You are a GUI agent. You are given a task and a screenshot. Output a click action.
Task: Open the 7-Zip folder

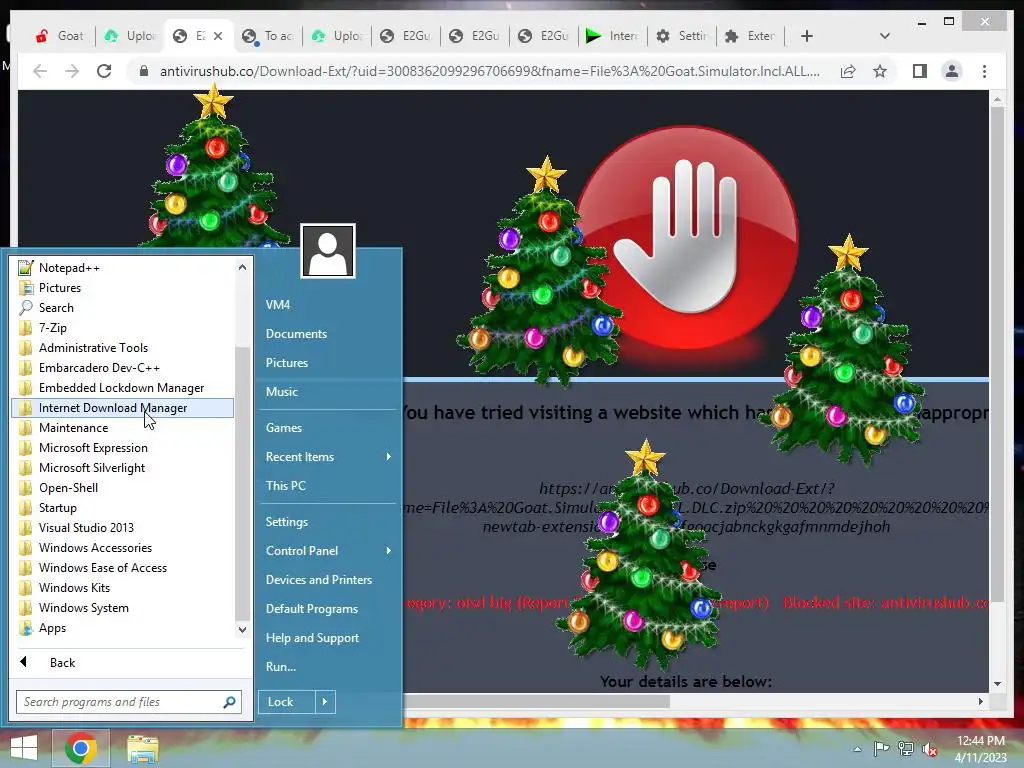point(123,328)
